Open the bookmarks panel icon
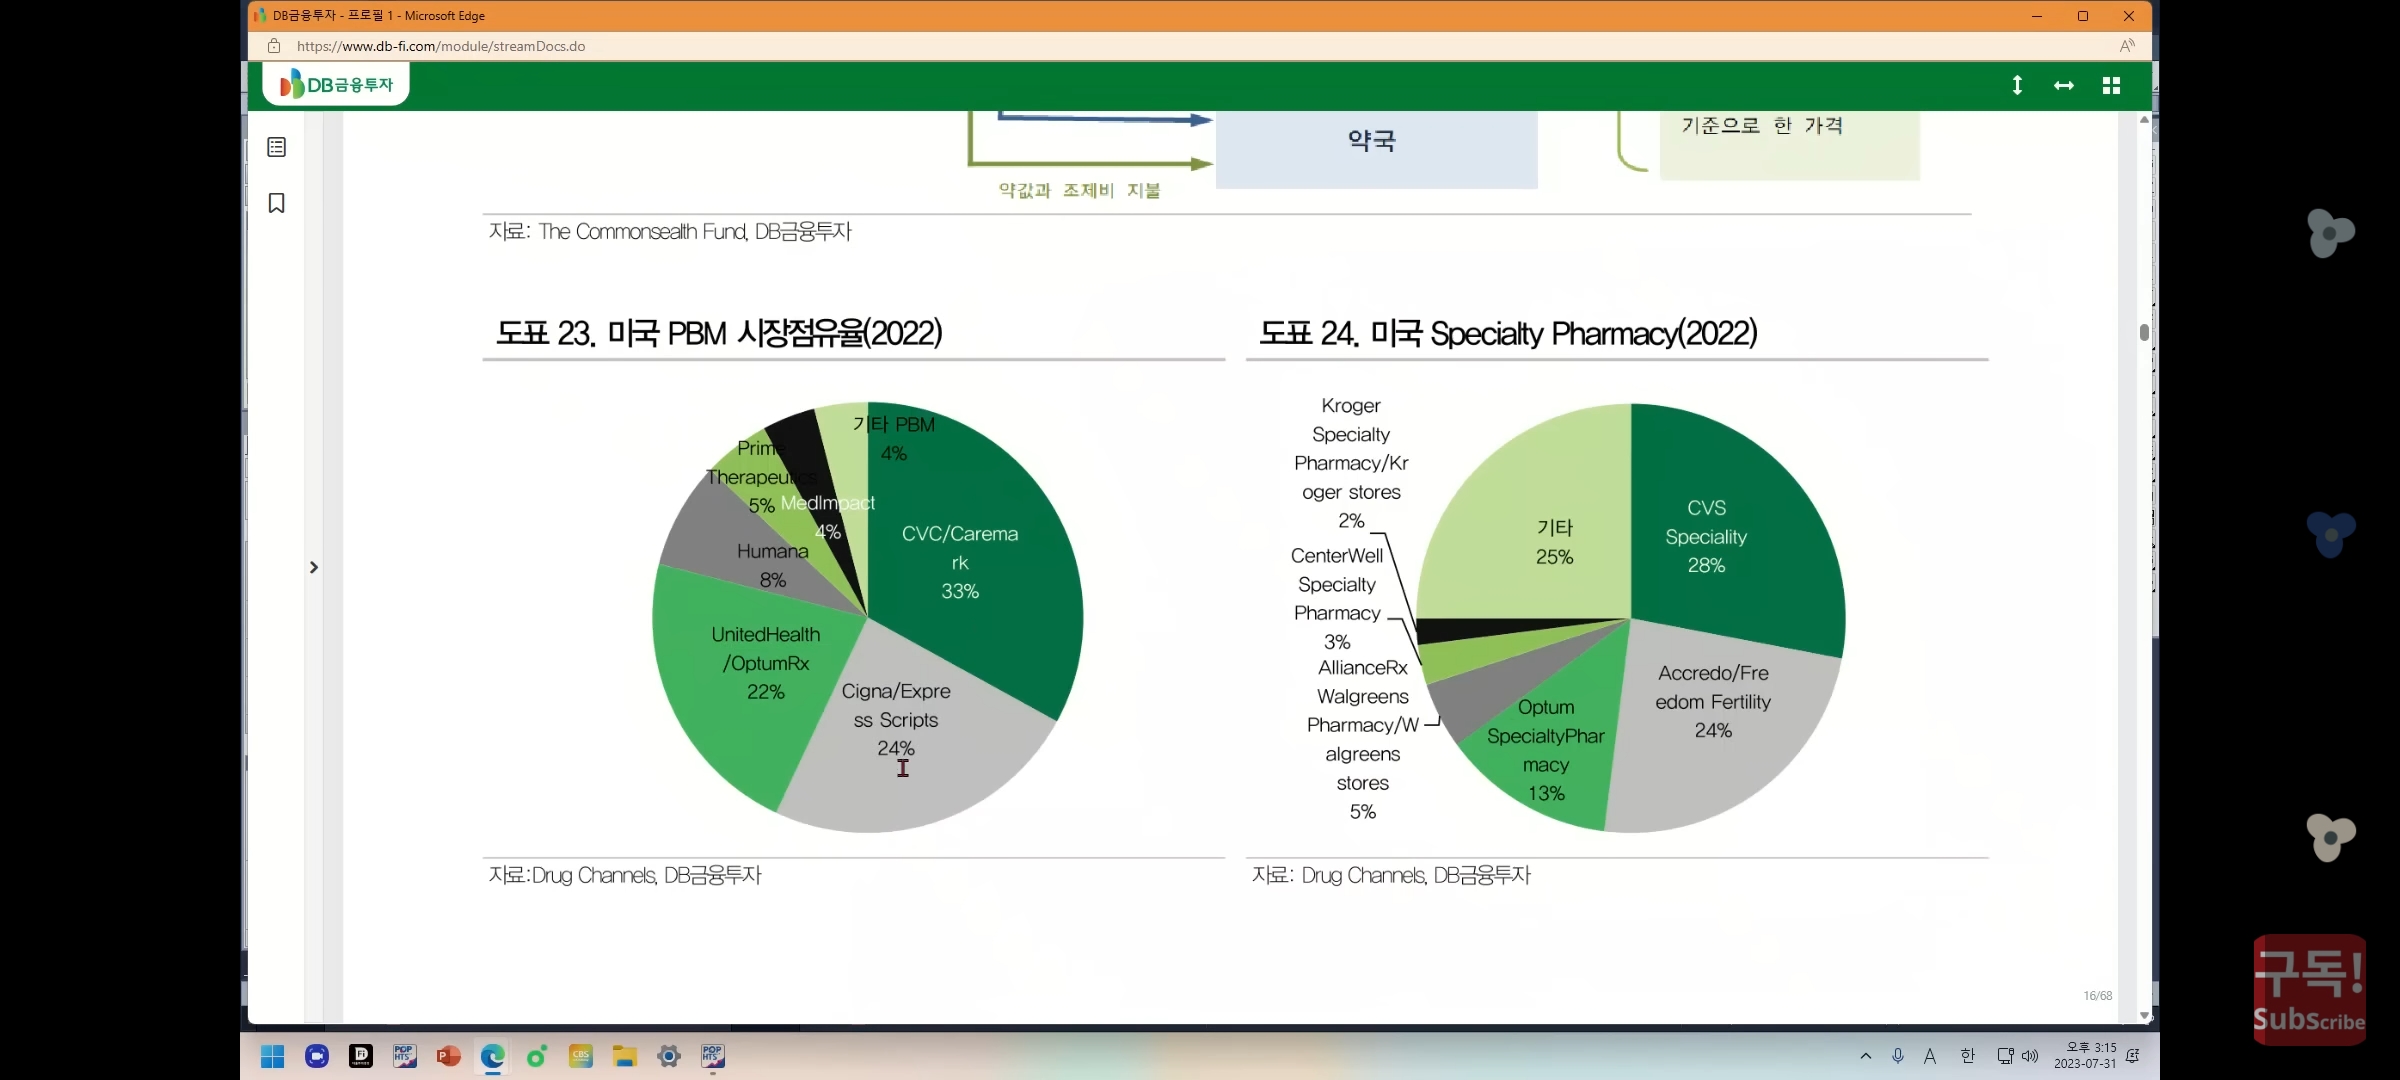Image resolution: width=2400 pixels, height=1080 pixels. coord(277,203)
